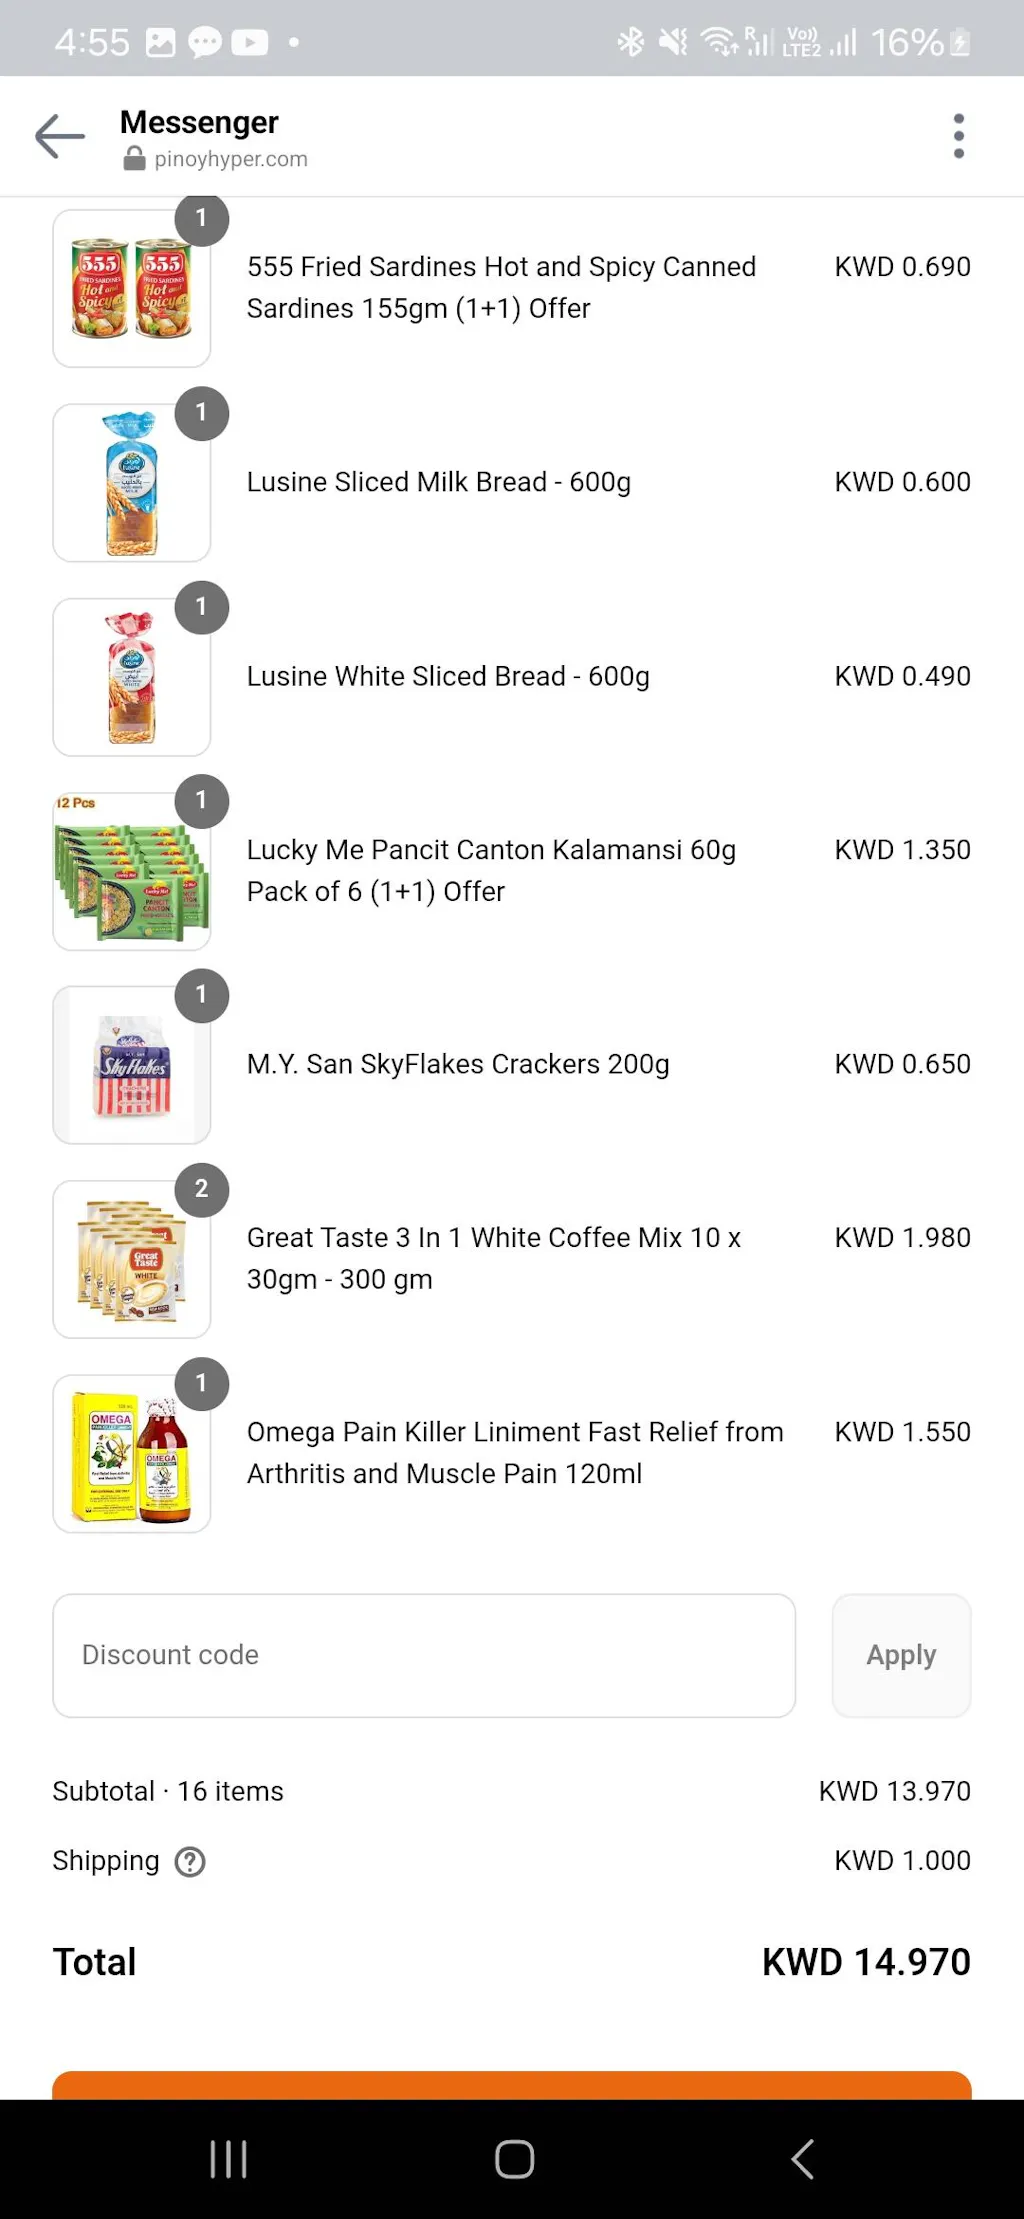Tap the Great Taste White Coffee thumbnail

tap(132, 1259)
